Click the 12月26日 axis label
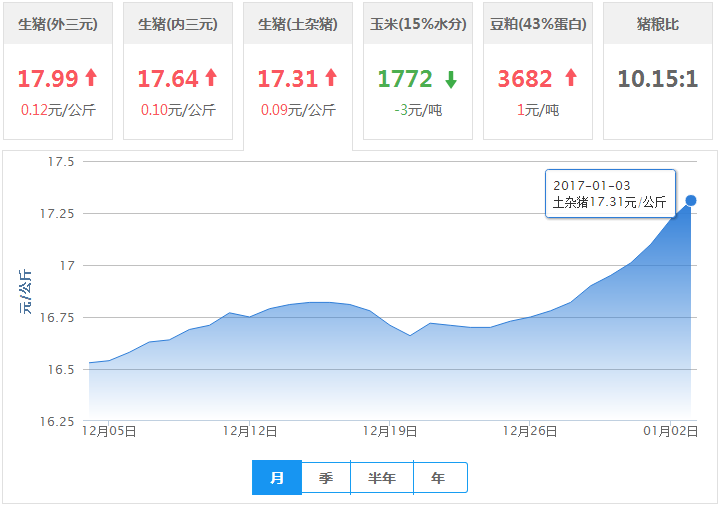This screenshot has width=722, height=511. click(x=530, y=431)
